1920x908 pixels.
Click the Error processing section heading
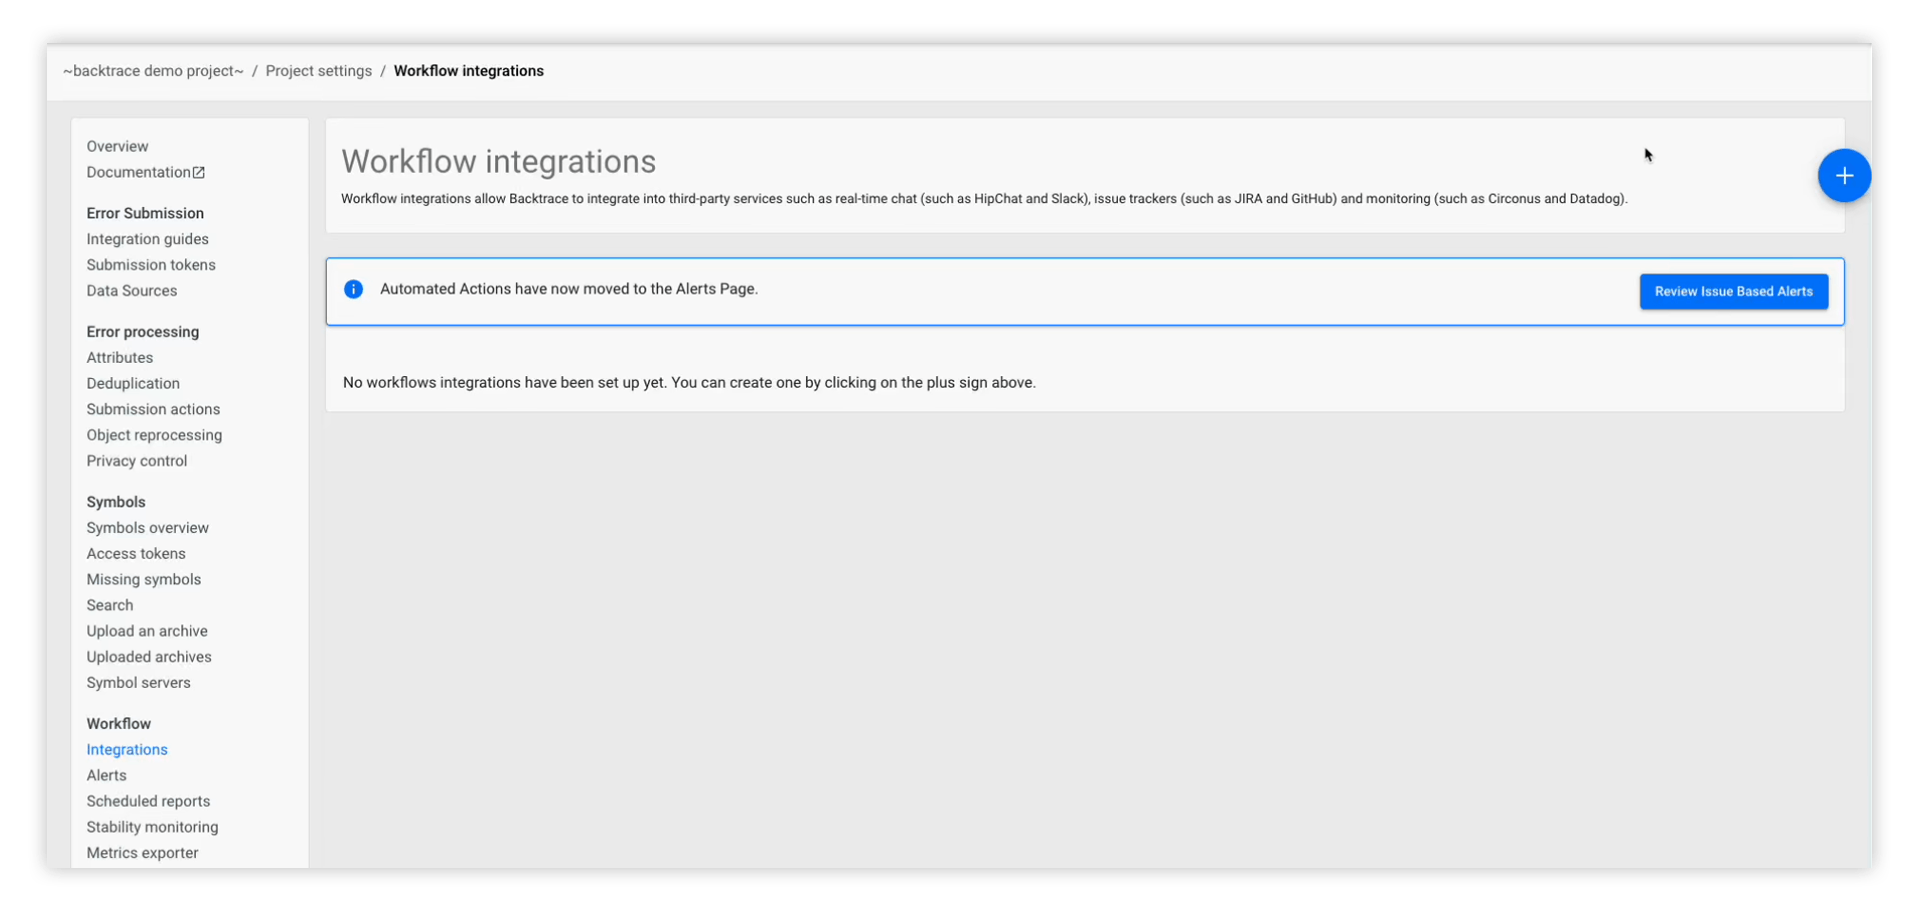tap(142, 332)
